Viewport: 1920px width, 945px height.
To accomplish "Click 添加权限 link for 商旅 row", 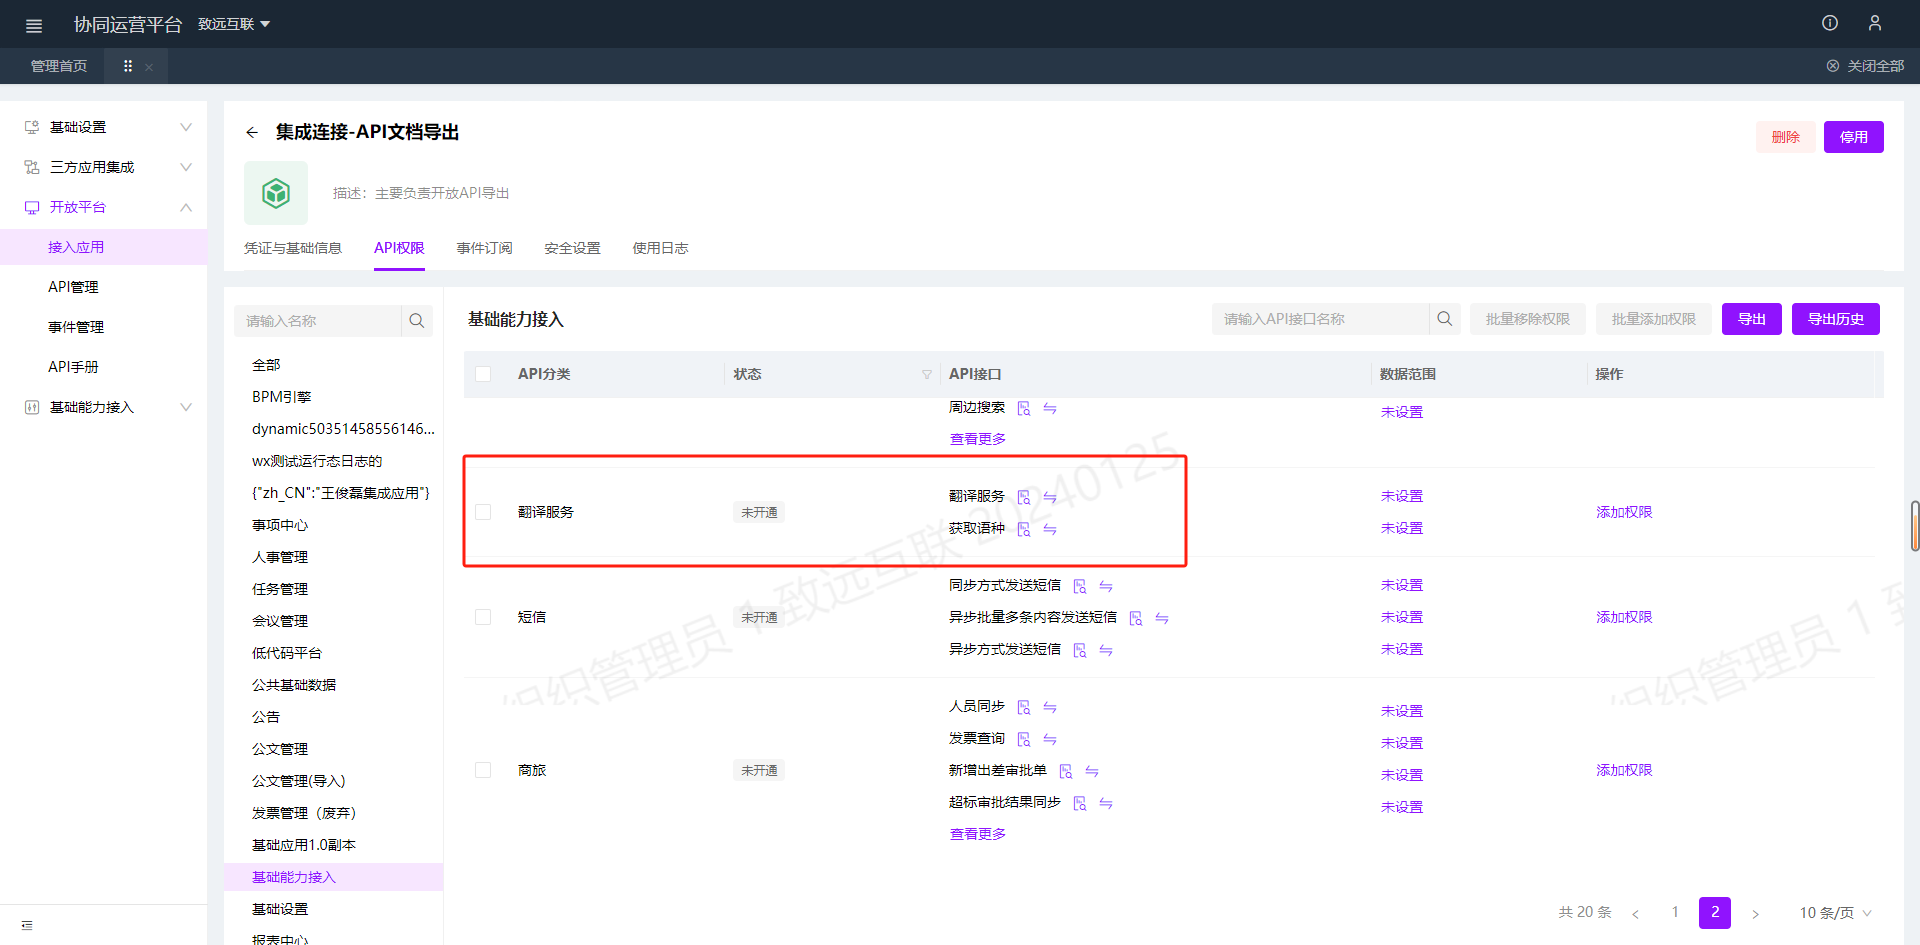I will (x=1624, y=770).
